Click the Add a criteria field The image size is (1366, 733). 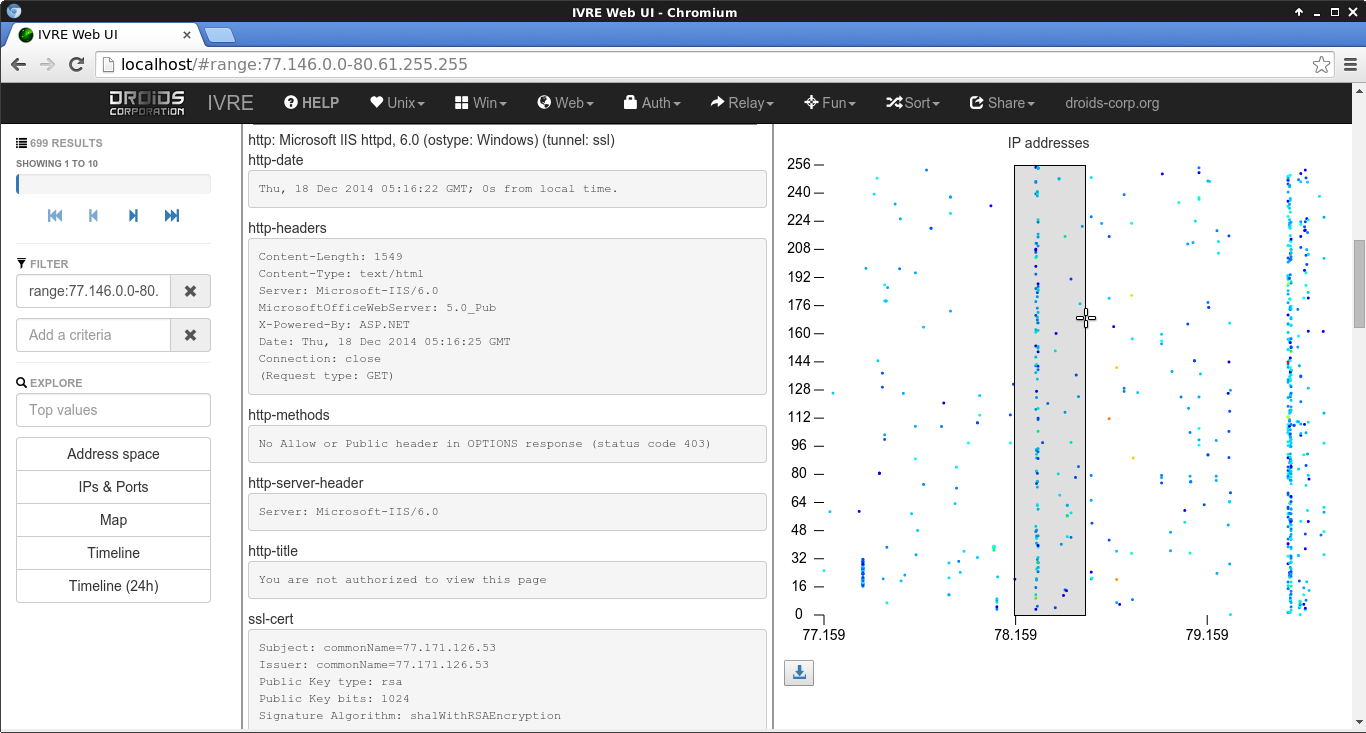(94, 335)
